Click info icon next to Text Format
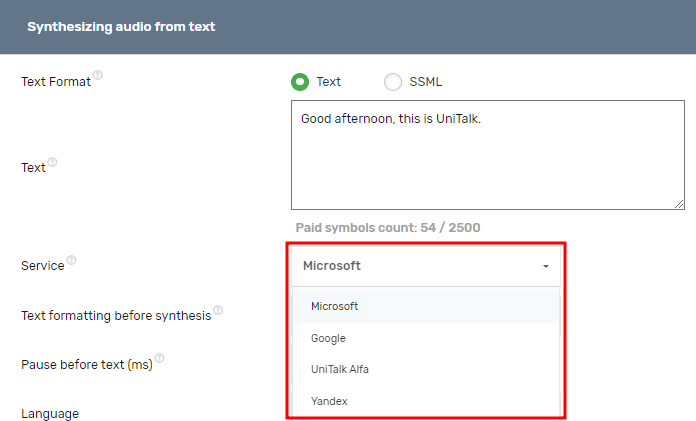 click(98, 76)
